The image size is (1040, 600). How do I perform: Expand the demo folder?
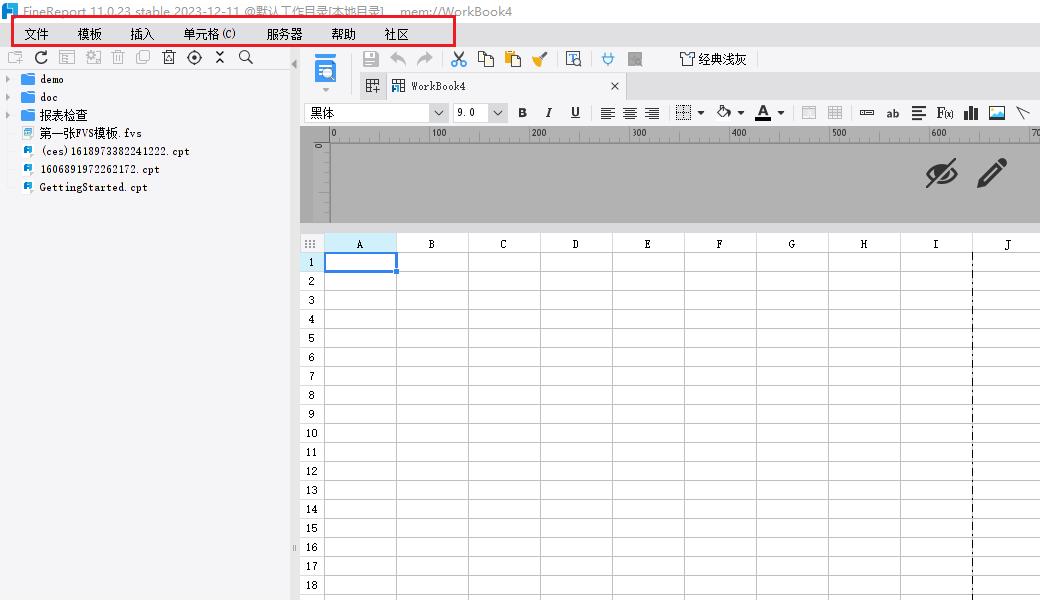pos(8,80)
